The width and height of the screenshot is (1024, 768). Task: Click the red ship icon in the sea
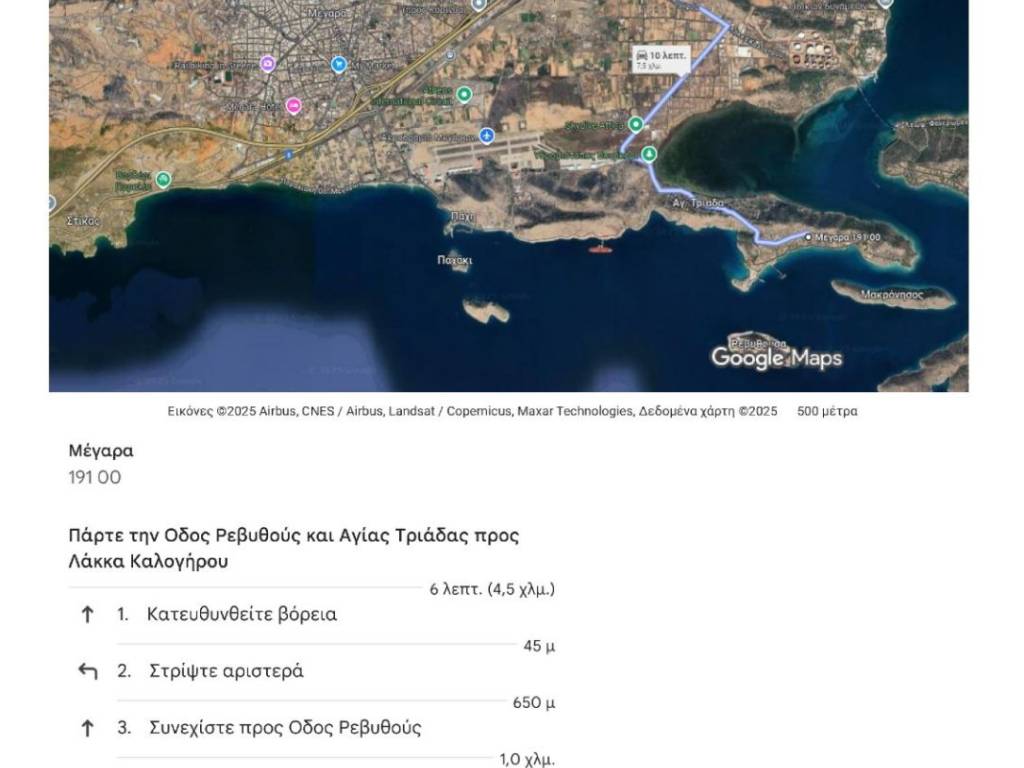click(x=599, y=249)
